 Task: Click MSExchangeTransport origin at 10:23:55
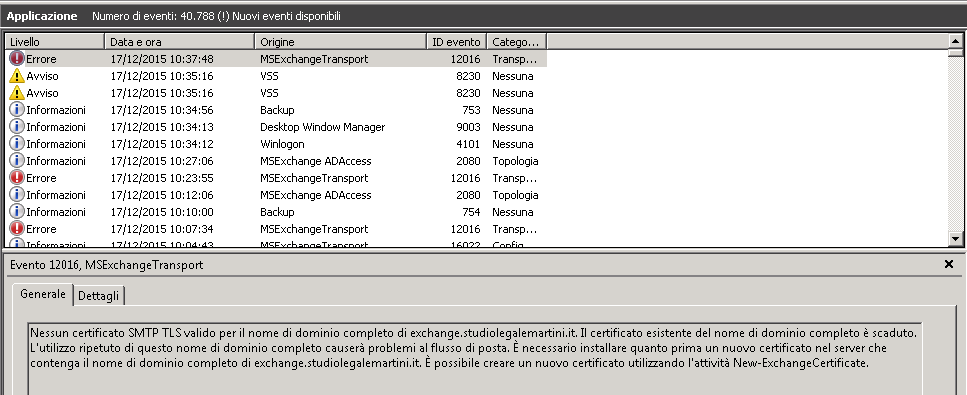coord(314,178)
